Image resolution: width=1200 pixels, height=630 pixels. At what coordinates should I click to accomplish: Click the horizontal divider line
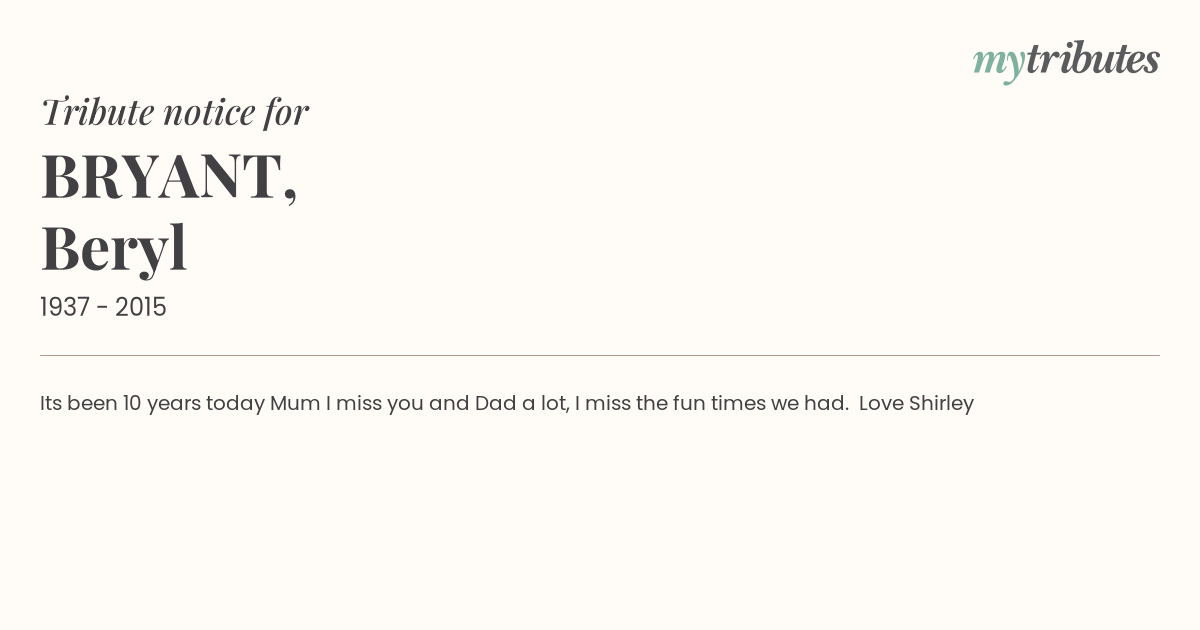point(600,355)
